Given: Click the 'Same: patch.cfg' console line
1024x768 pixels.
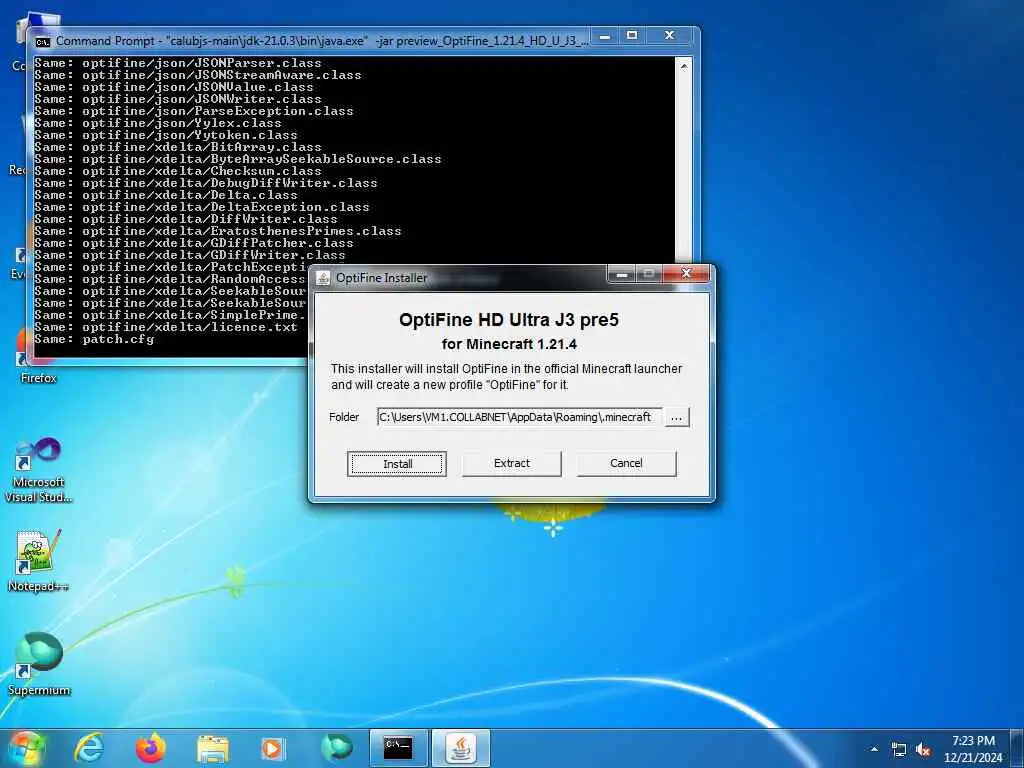Looking at the screenshot, I should (x=94, y=339).
